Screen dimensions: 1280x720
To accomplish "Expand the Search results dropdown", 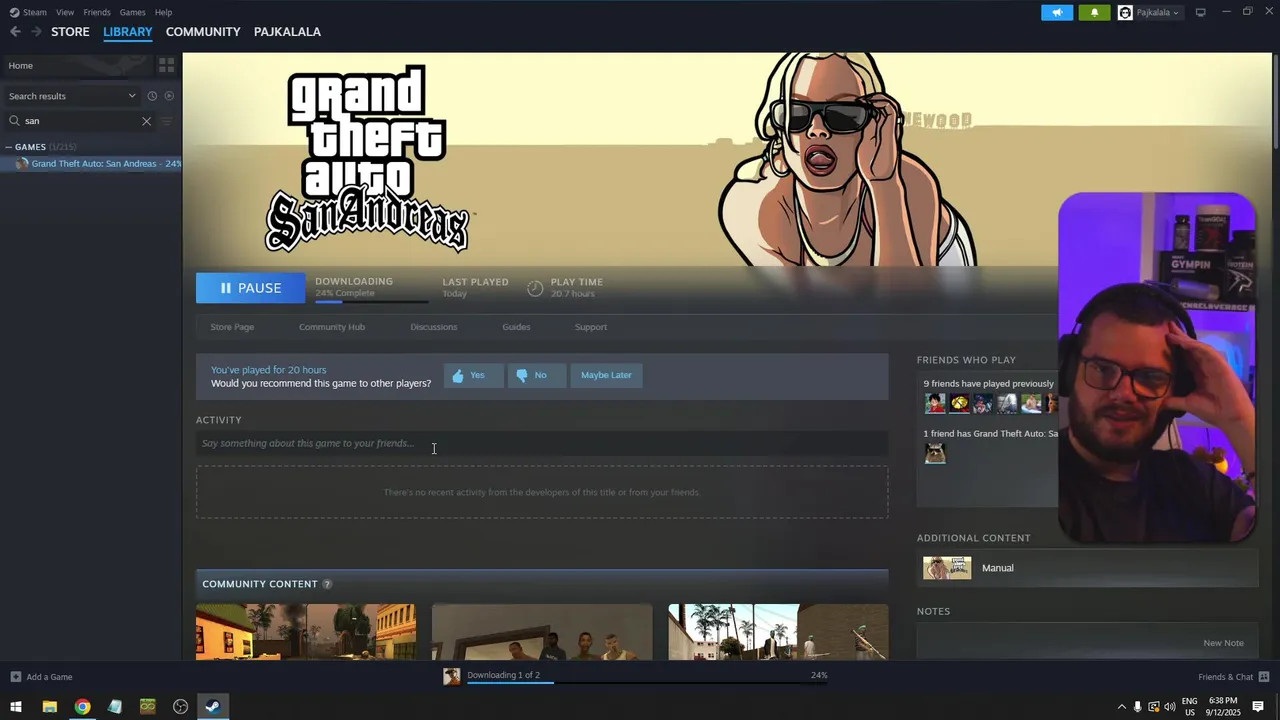I will click(x=72, y=96).
